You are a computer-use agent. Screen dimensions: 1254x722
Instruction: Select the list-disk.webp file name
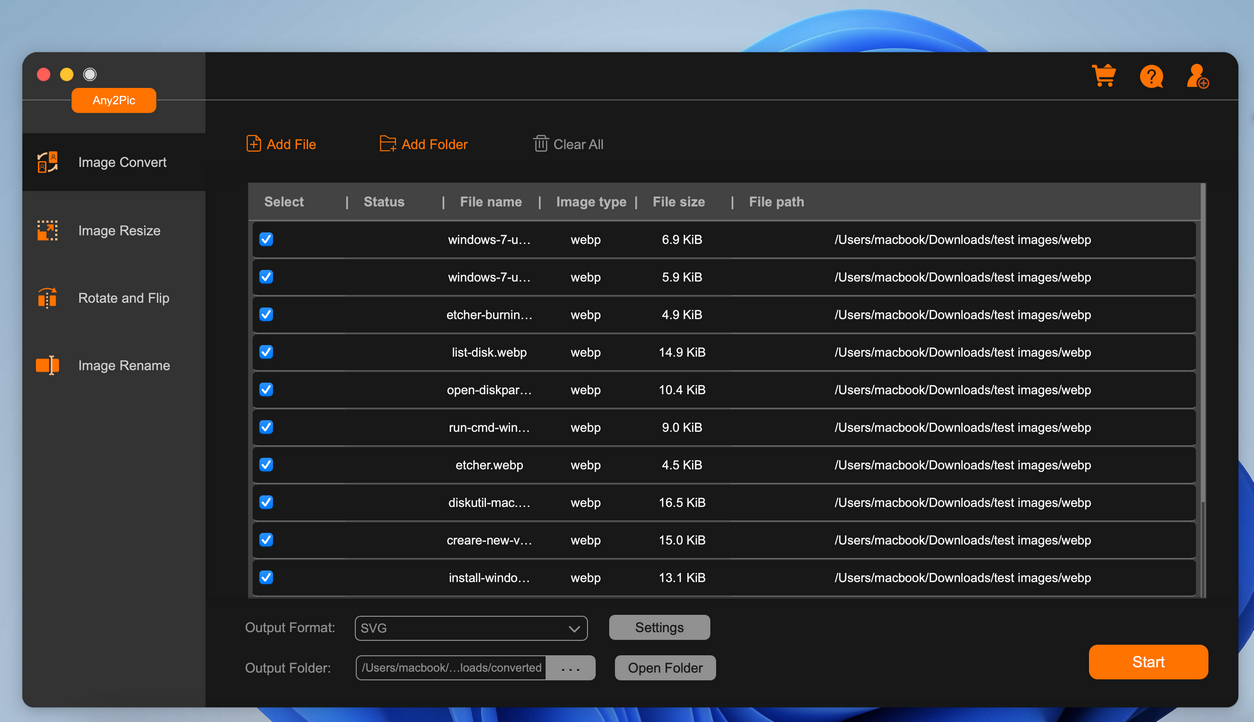489,352
